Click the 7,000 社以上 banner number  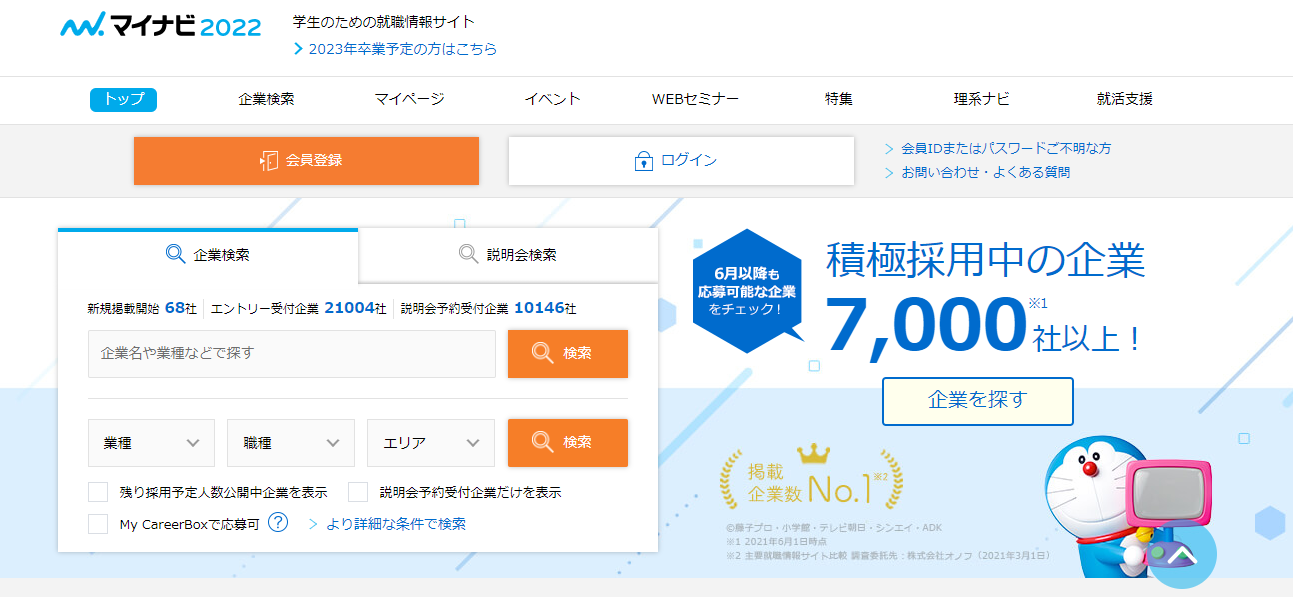984,326
